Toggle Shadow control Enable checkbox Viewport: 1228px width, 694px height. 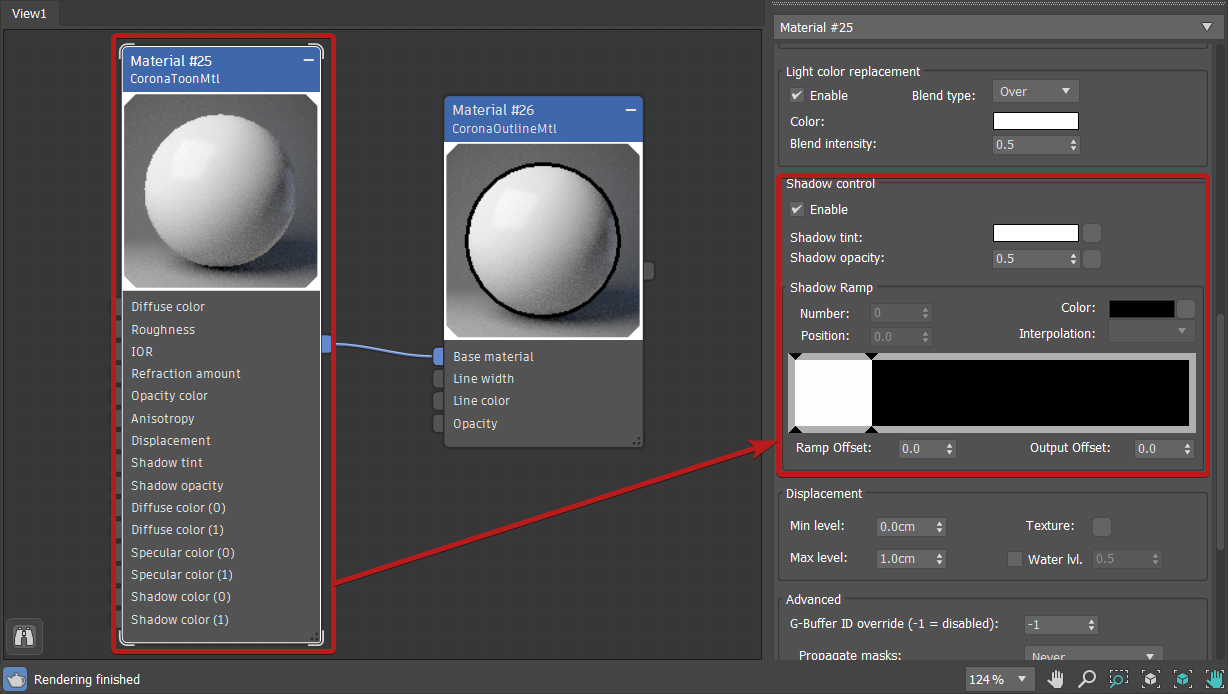(797, 209)
